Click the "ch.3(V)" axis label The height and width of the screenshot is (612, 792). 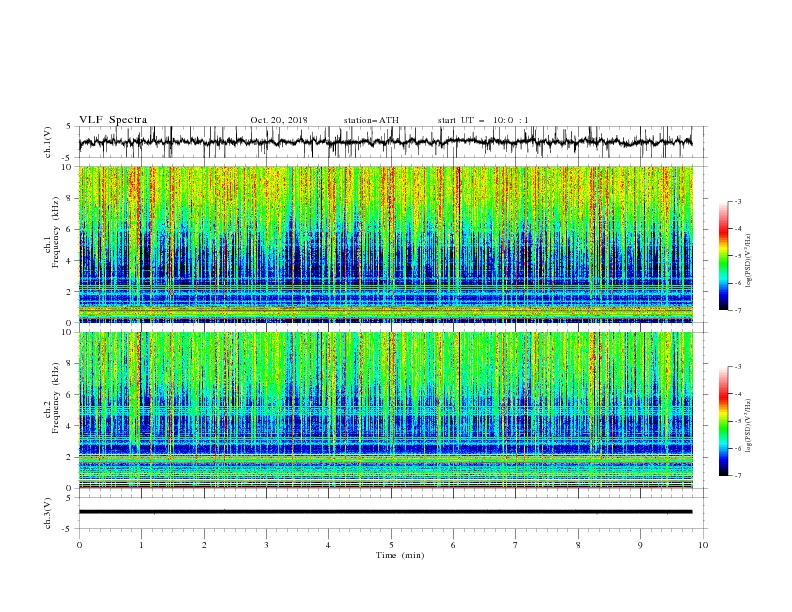(48, 513)
